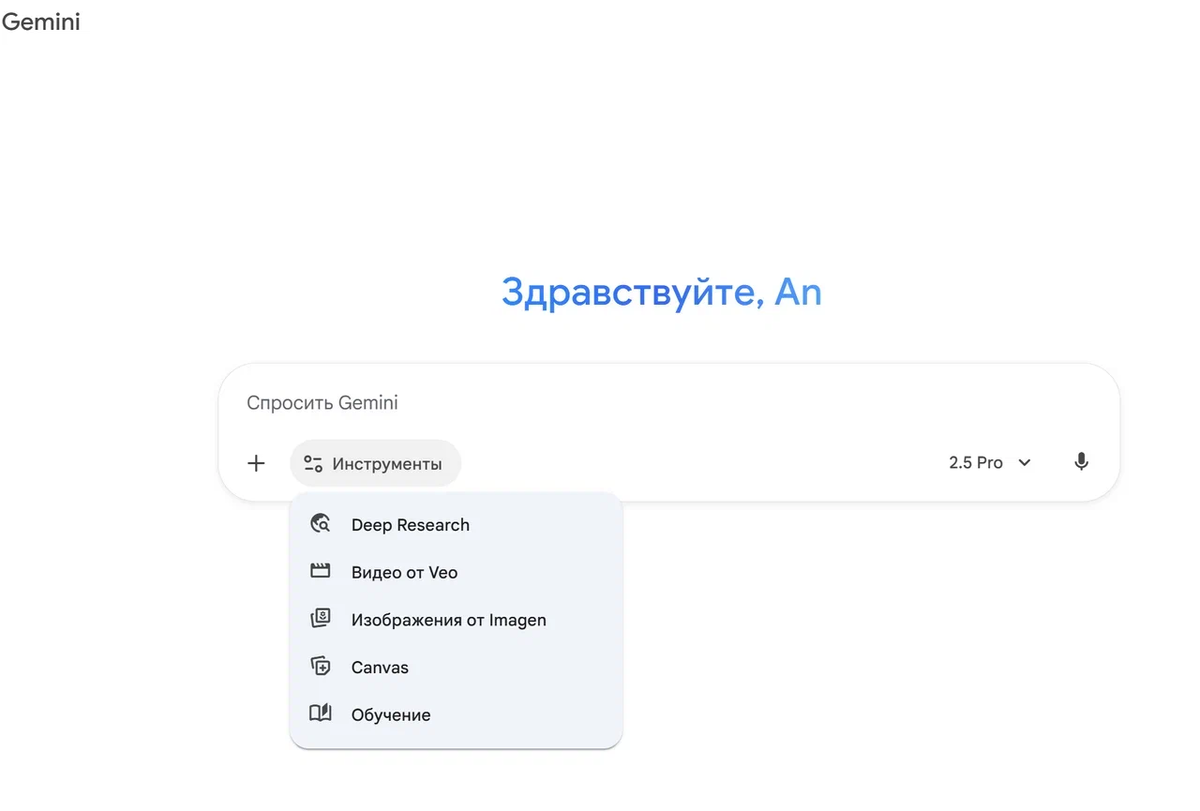Click the Veo video clapper icon
The image size is (1200, 811).
(x=320, y=571)
